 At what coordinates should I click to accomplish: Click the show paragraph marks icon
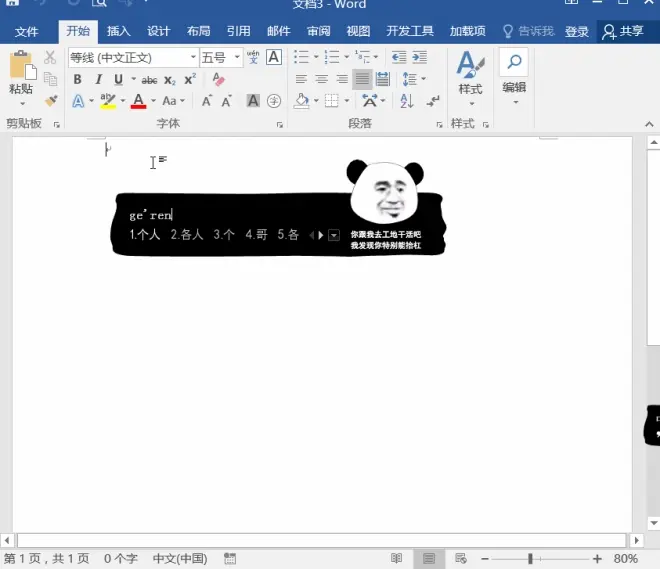pyautogui.click(x=433, y=101)
